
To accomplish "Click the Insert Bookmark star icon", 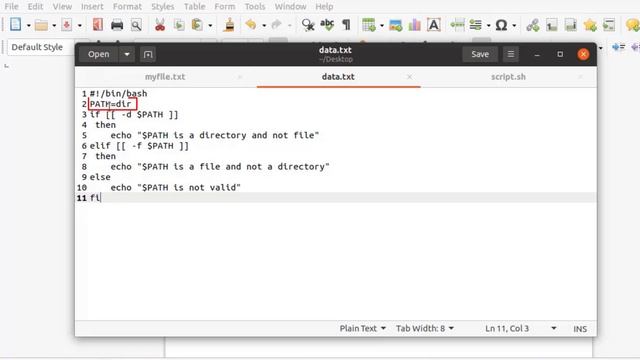I will 590,25.
